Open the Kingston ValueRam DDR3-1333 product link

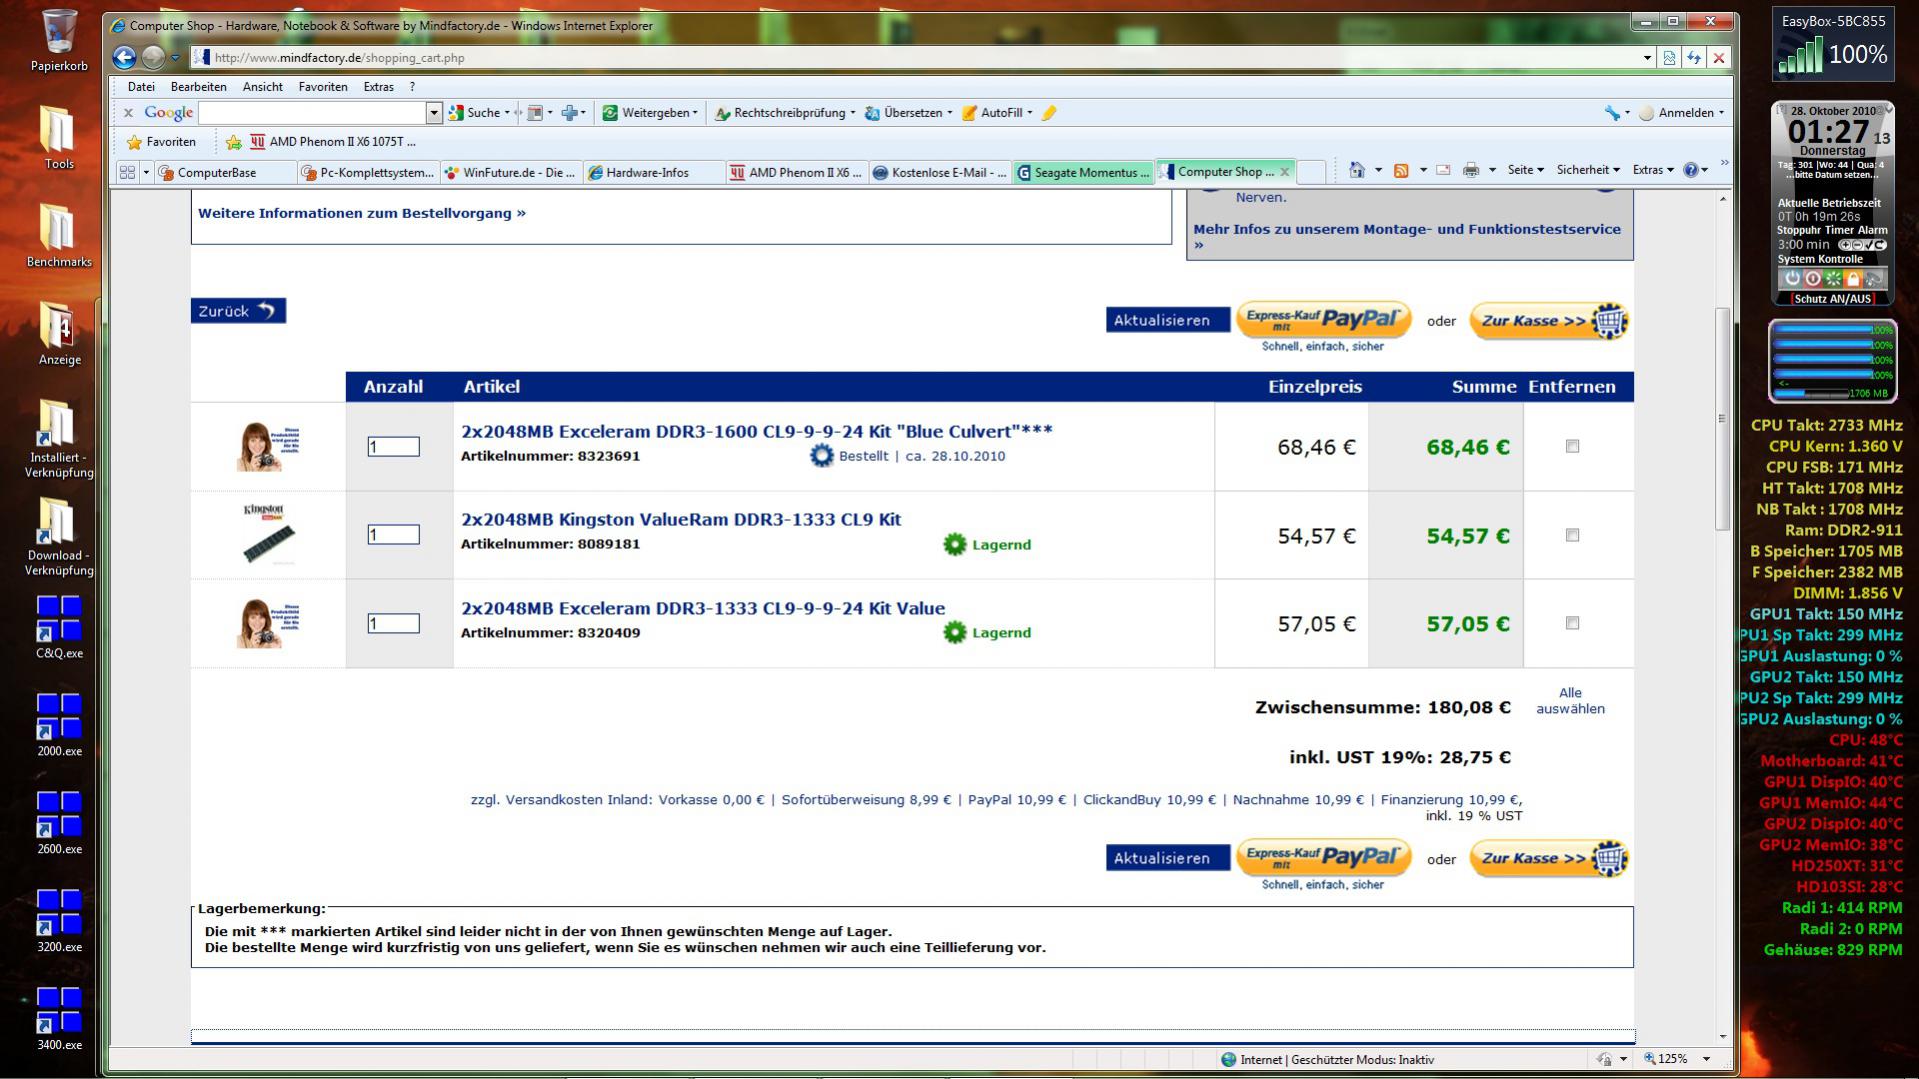pyautogui.click(x=681, y=519)
